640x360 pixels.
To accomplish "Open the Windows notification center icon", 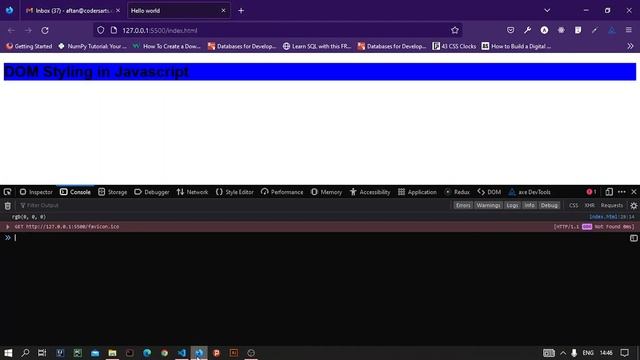I will [x=624, y=353].
